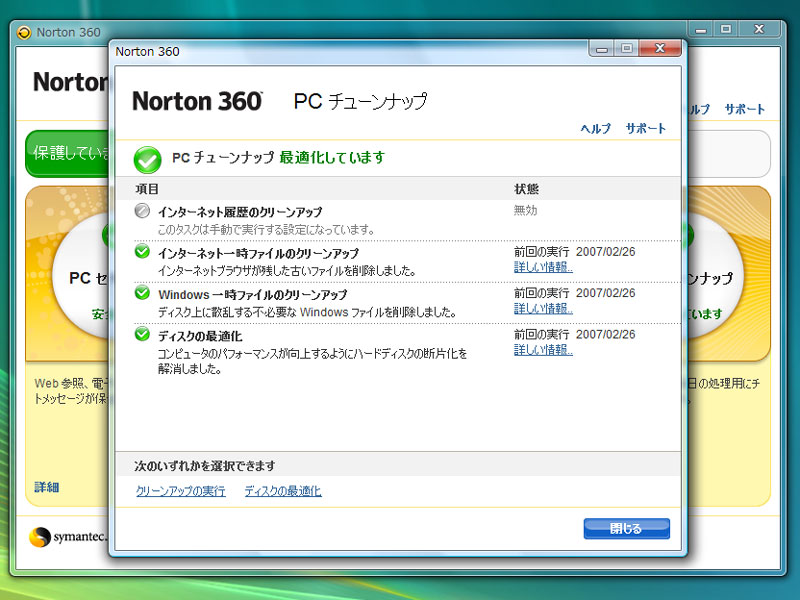Click the gray disabled icon for インターネット履歴のクリーンアップ
This screenshot has height=600, width=800.
point(142,211)
